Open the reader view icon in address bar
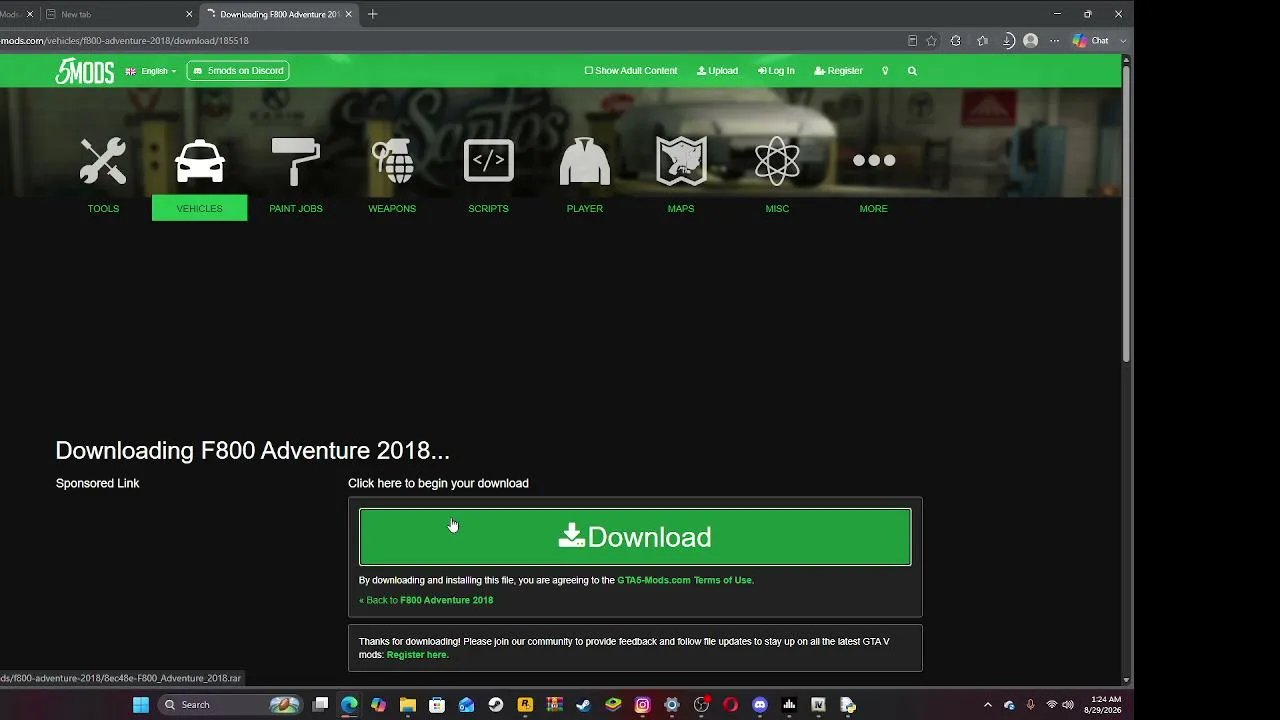 [912, 41]
